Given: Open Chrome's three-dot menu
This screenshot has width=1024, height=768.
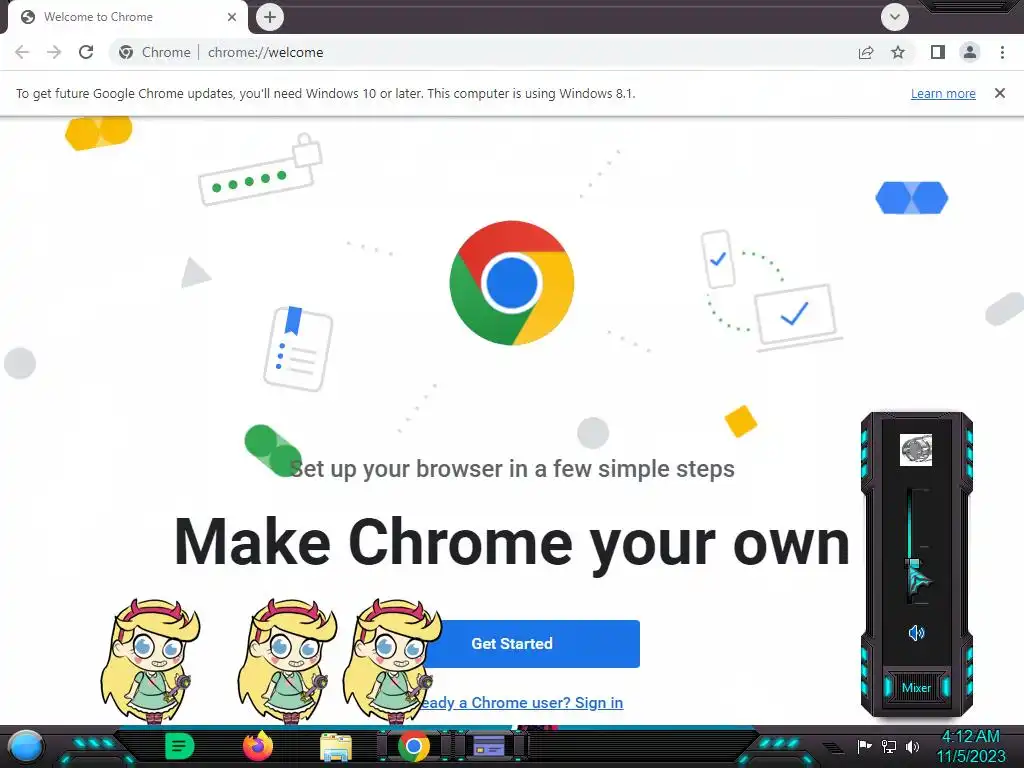Looking at the screenshot, I should (1002, 52).
